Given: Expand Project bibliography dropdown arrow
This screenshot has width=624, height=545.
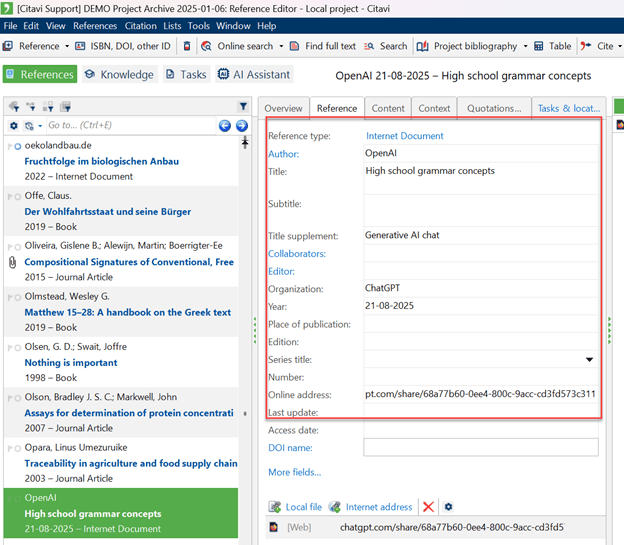Looking at the screenshot, I should click(525, 46).
